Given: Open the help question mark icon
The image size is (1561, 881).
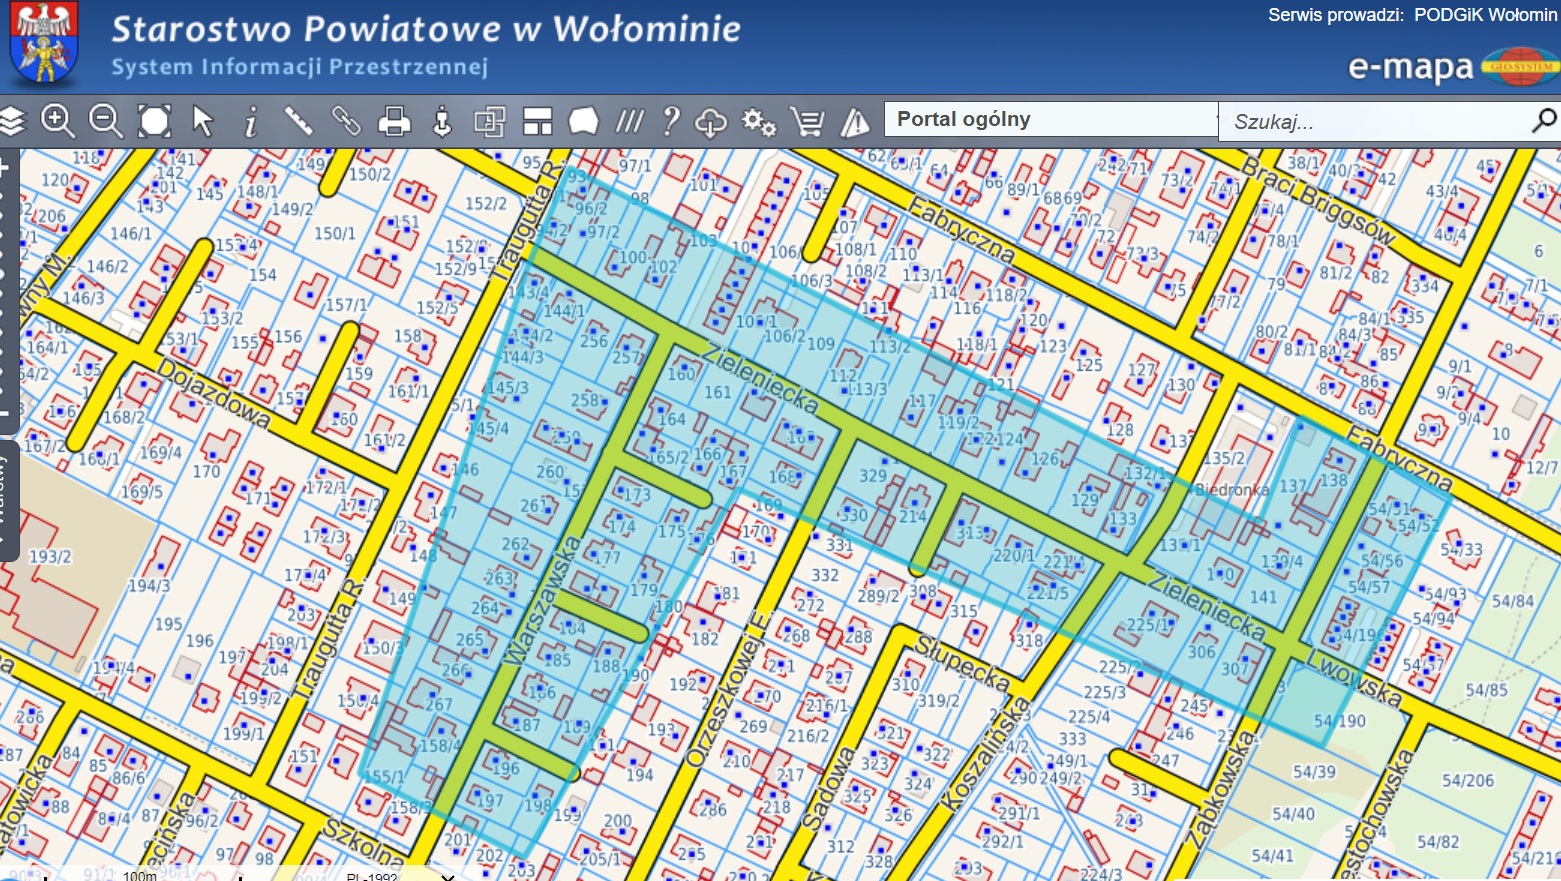Looking at the screenshot, I should click(x=671, y=121).
